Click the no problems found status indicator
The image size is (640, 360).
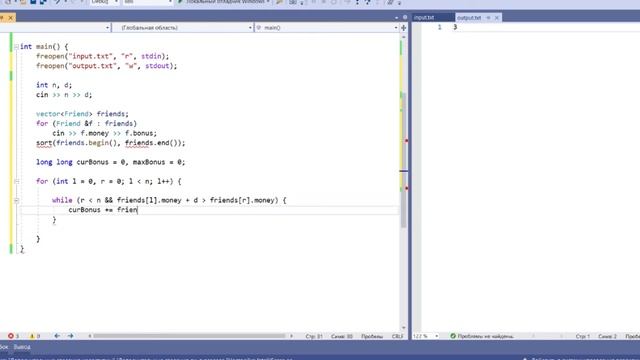click(x=482, y=336)
